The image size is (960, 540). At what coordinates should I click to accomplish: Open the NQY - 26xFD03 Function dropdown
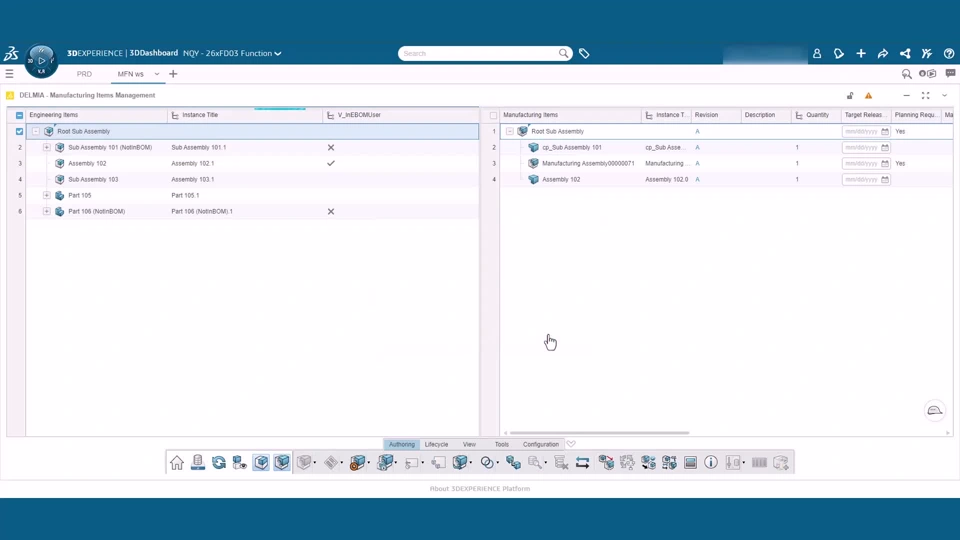[232, 53]
